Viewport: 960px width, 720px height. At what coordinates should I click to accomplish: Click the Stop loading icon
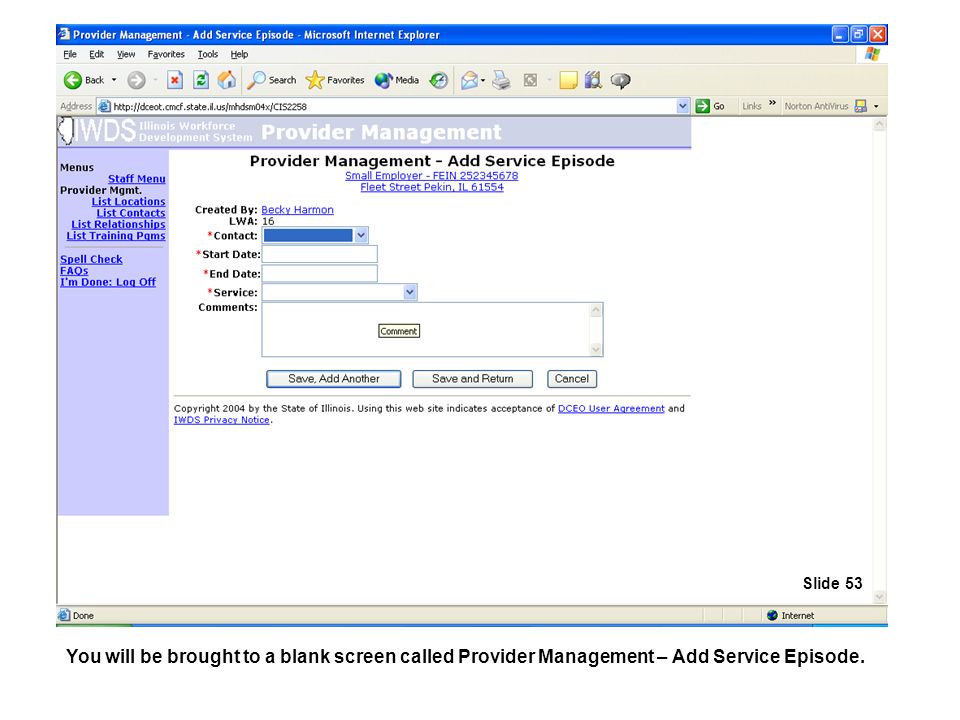[x=175, y=80]
